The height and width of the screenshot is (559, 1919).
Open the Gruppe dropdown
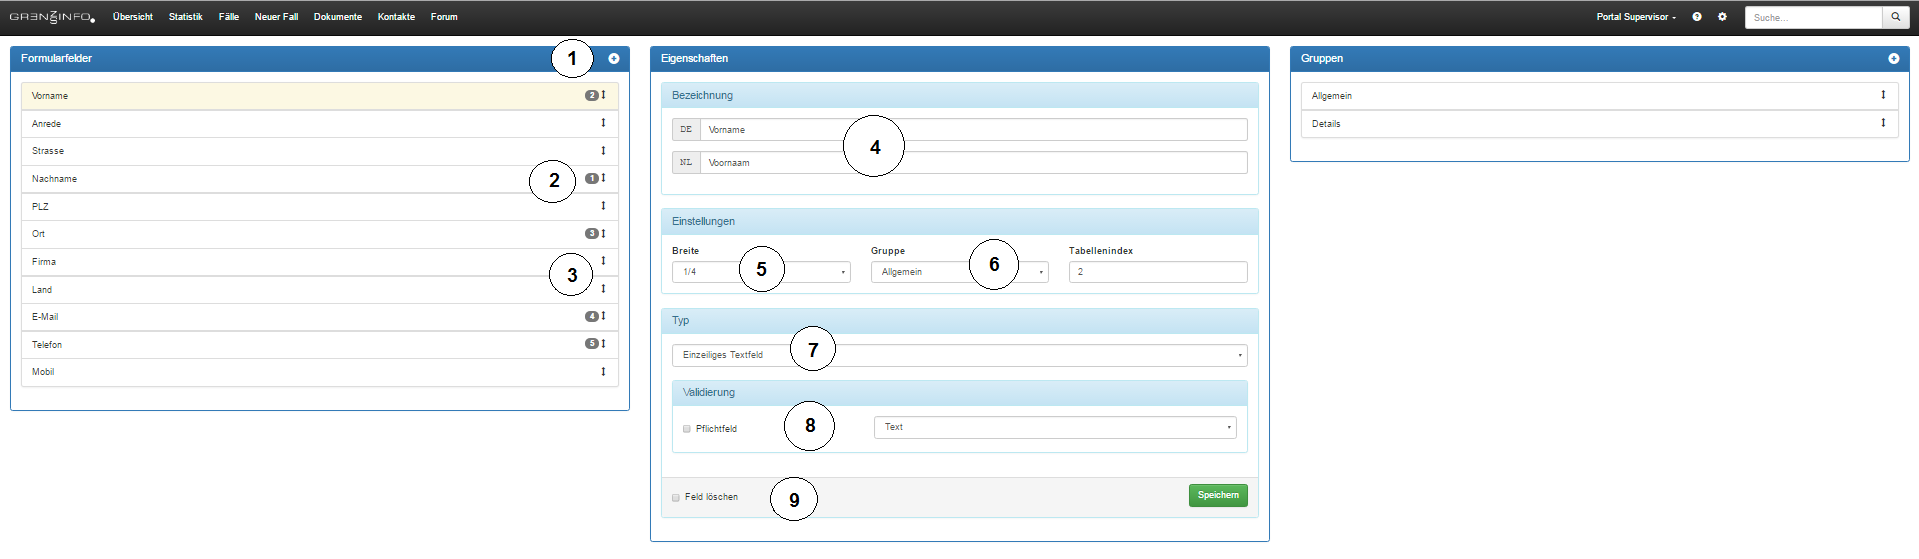coord(958,272)
